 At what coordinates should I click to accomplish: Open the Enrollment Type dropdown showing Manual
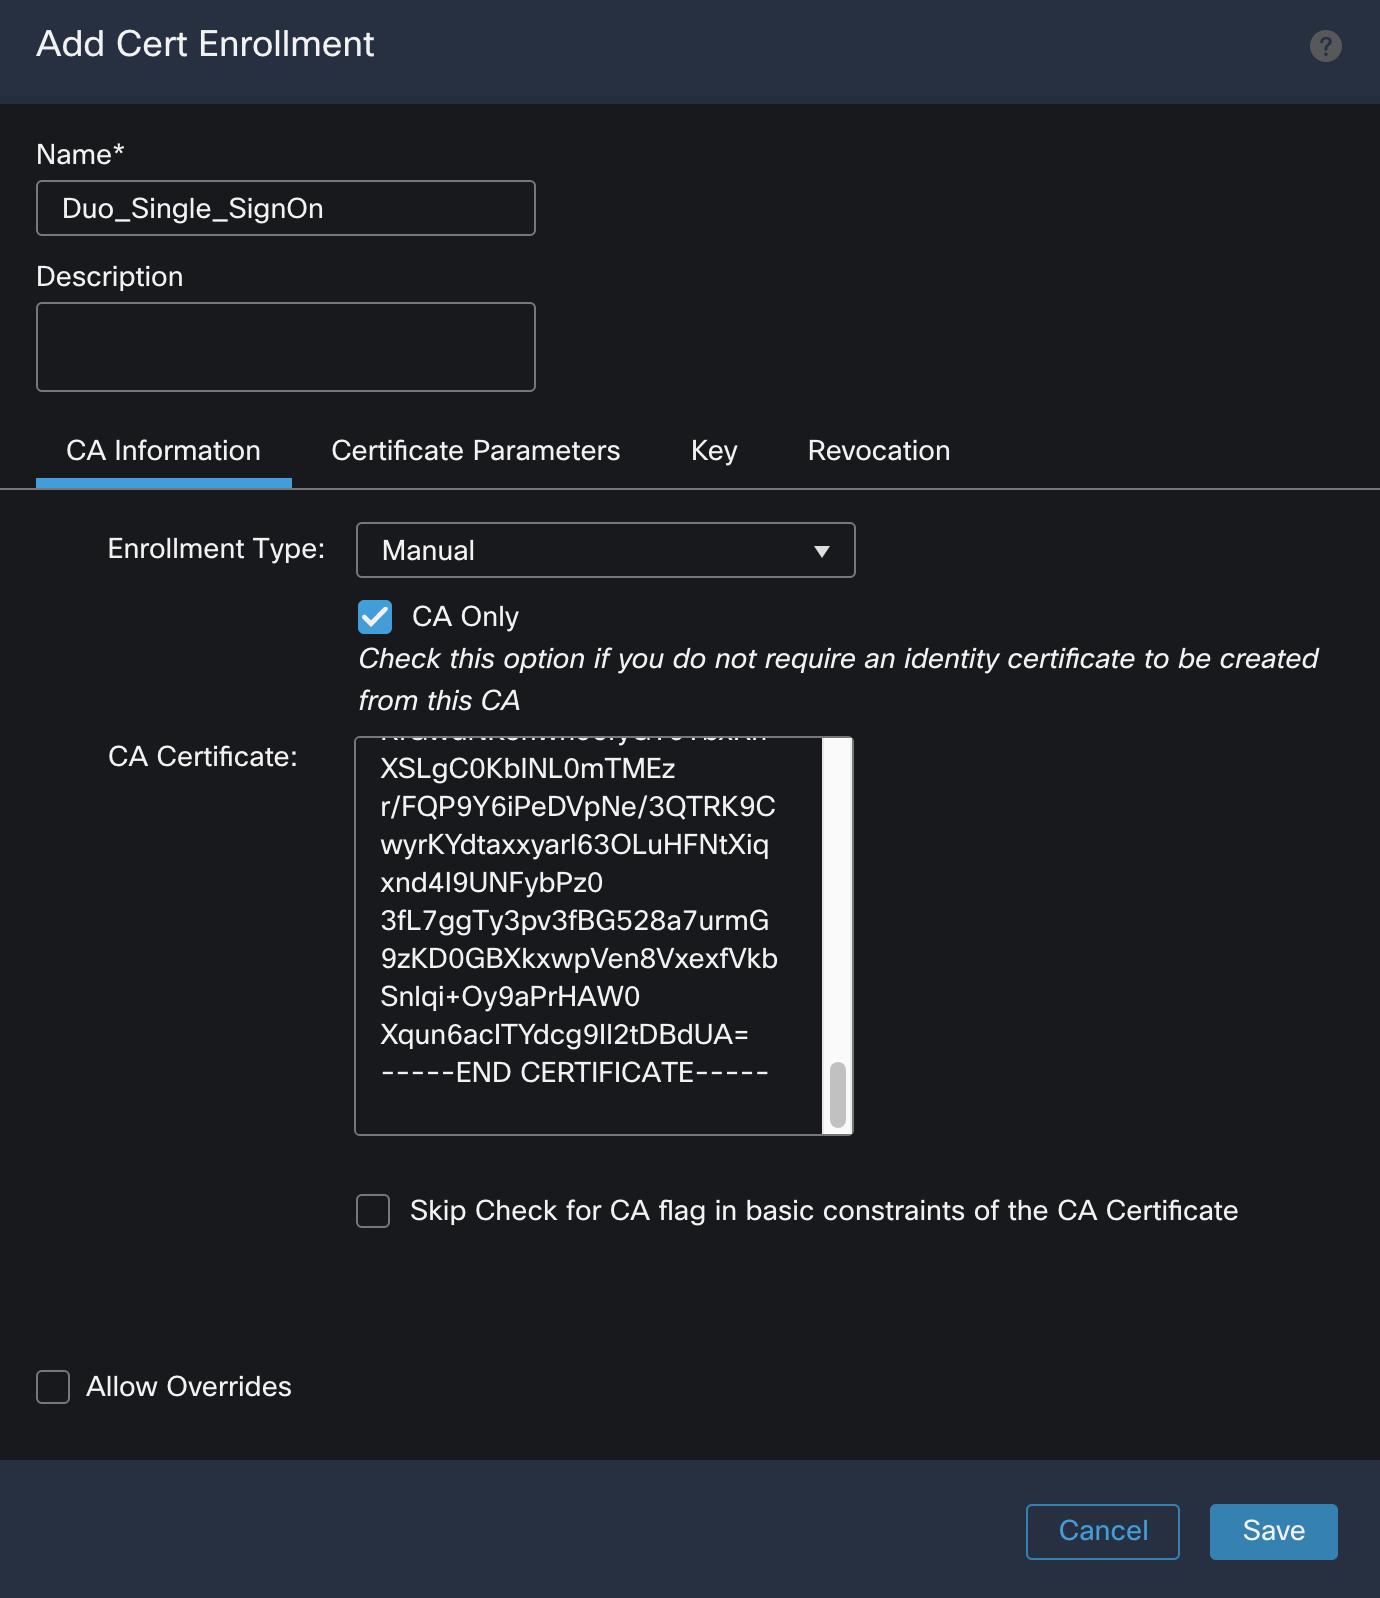click(x=590, y=550)
